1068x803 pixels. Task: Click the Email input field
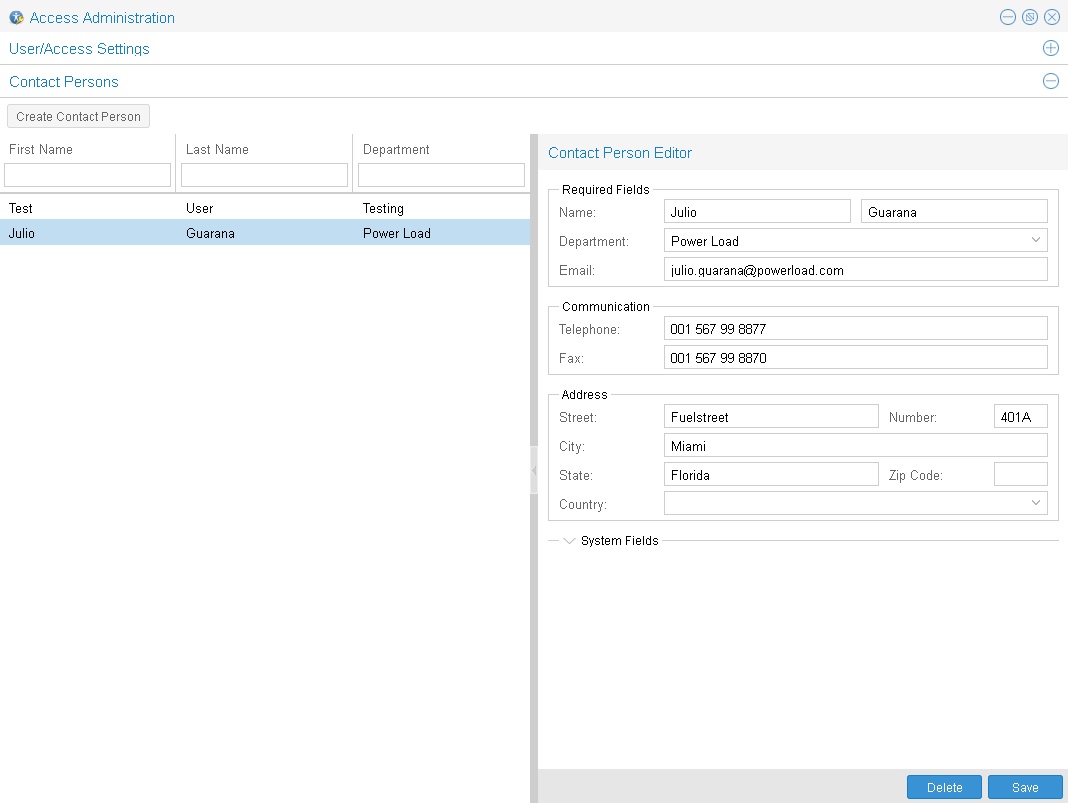click(855, 269)
